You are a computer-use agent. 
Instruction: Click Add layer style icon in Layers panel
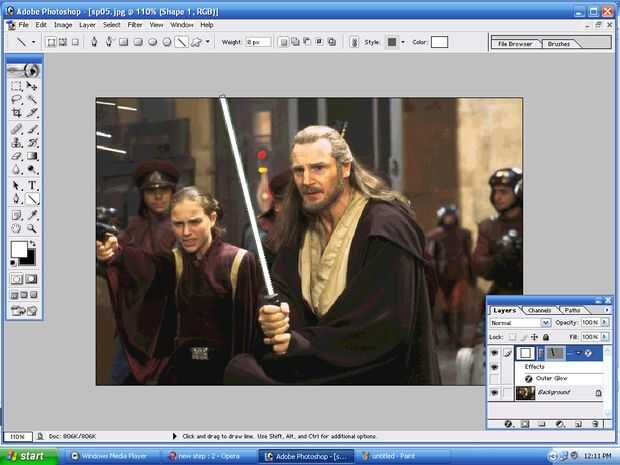pyautogui.click(x=508, y=424)
